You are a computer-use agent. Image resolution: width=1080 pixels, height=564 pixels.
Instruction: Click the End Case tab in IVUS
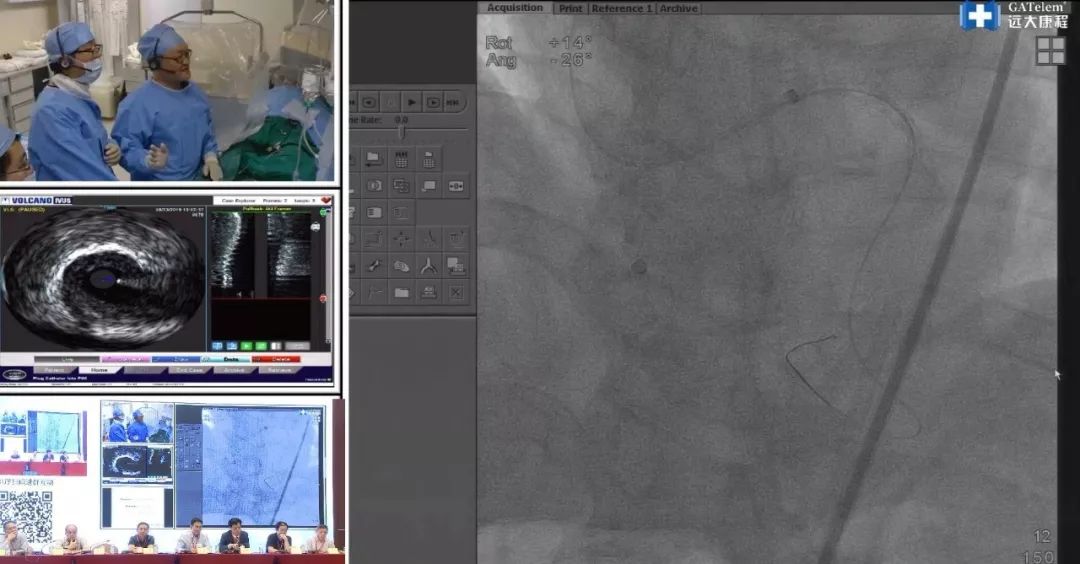click(189, 370)
